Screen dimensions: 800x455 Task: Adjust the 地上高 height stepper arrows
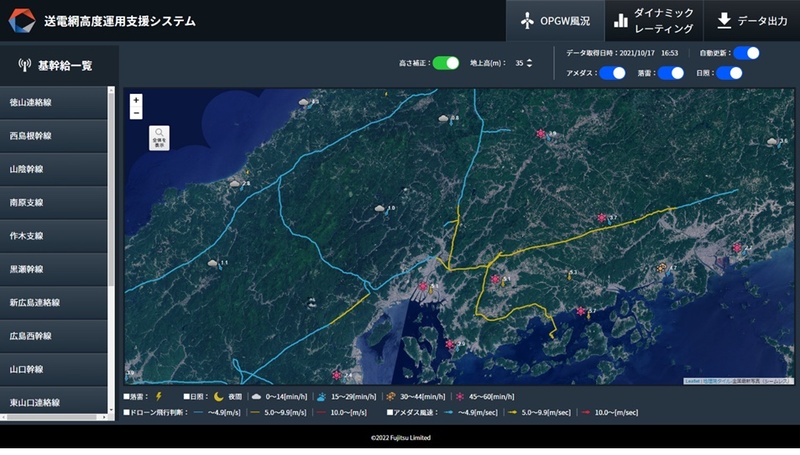pyautogui.click(x=529, y=63)
